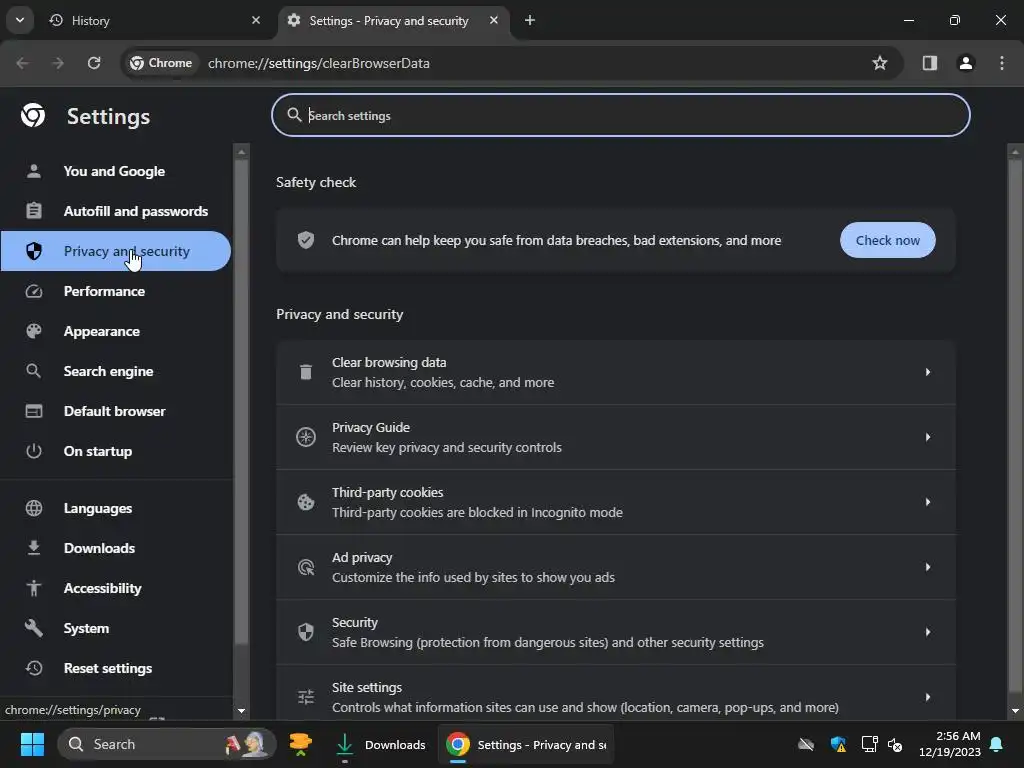This screenshot has width=1024, height=768.
Task: Open Ad privacy settings
Action: pos(615,567)
